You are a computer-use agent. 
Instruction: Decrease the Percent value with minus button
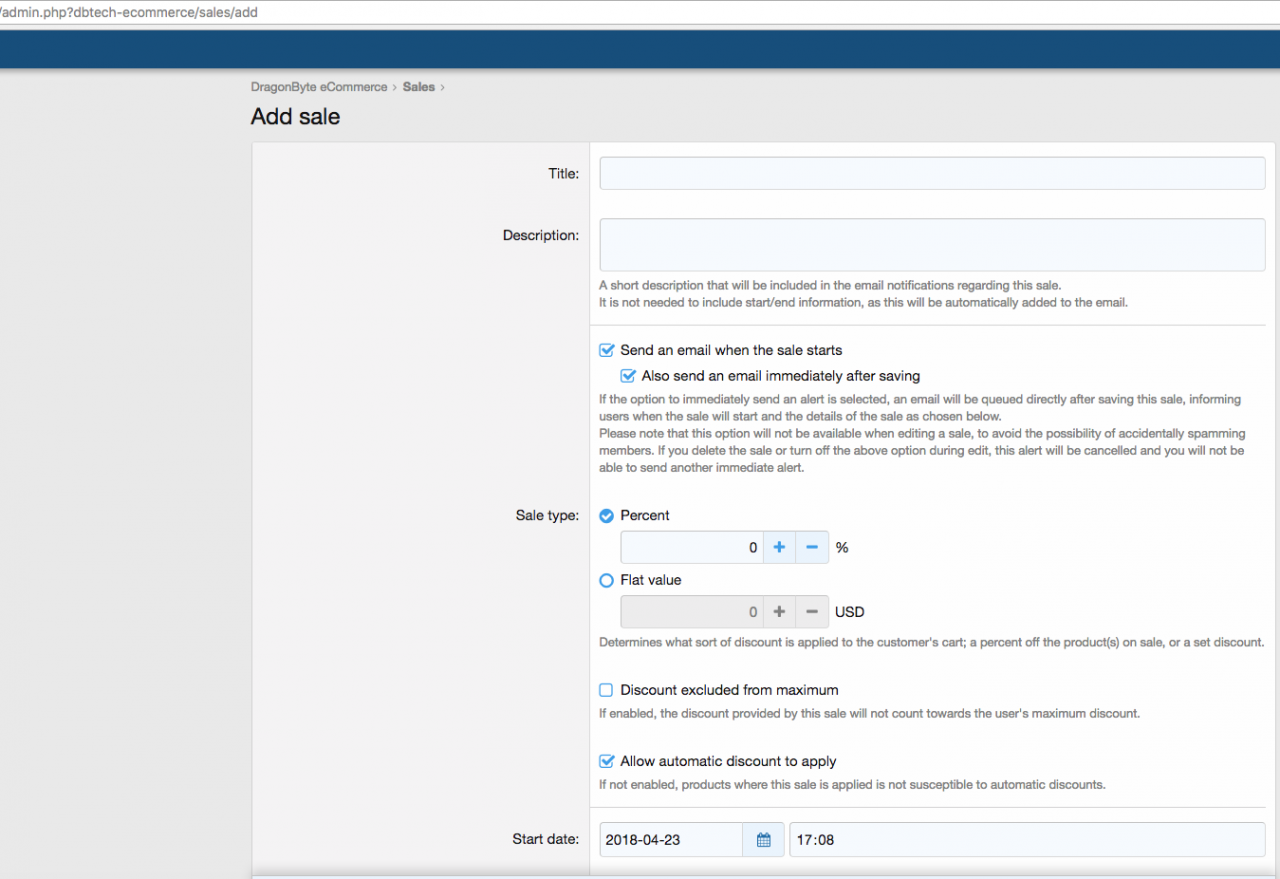tap(812, 548)
